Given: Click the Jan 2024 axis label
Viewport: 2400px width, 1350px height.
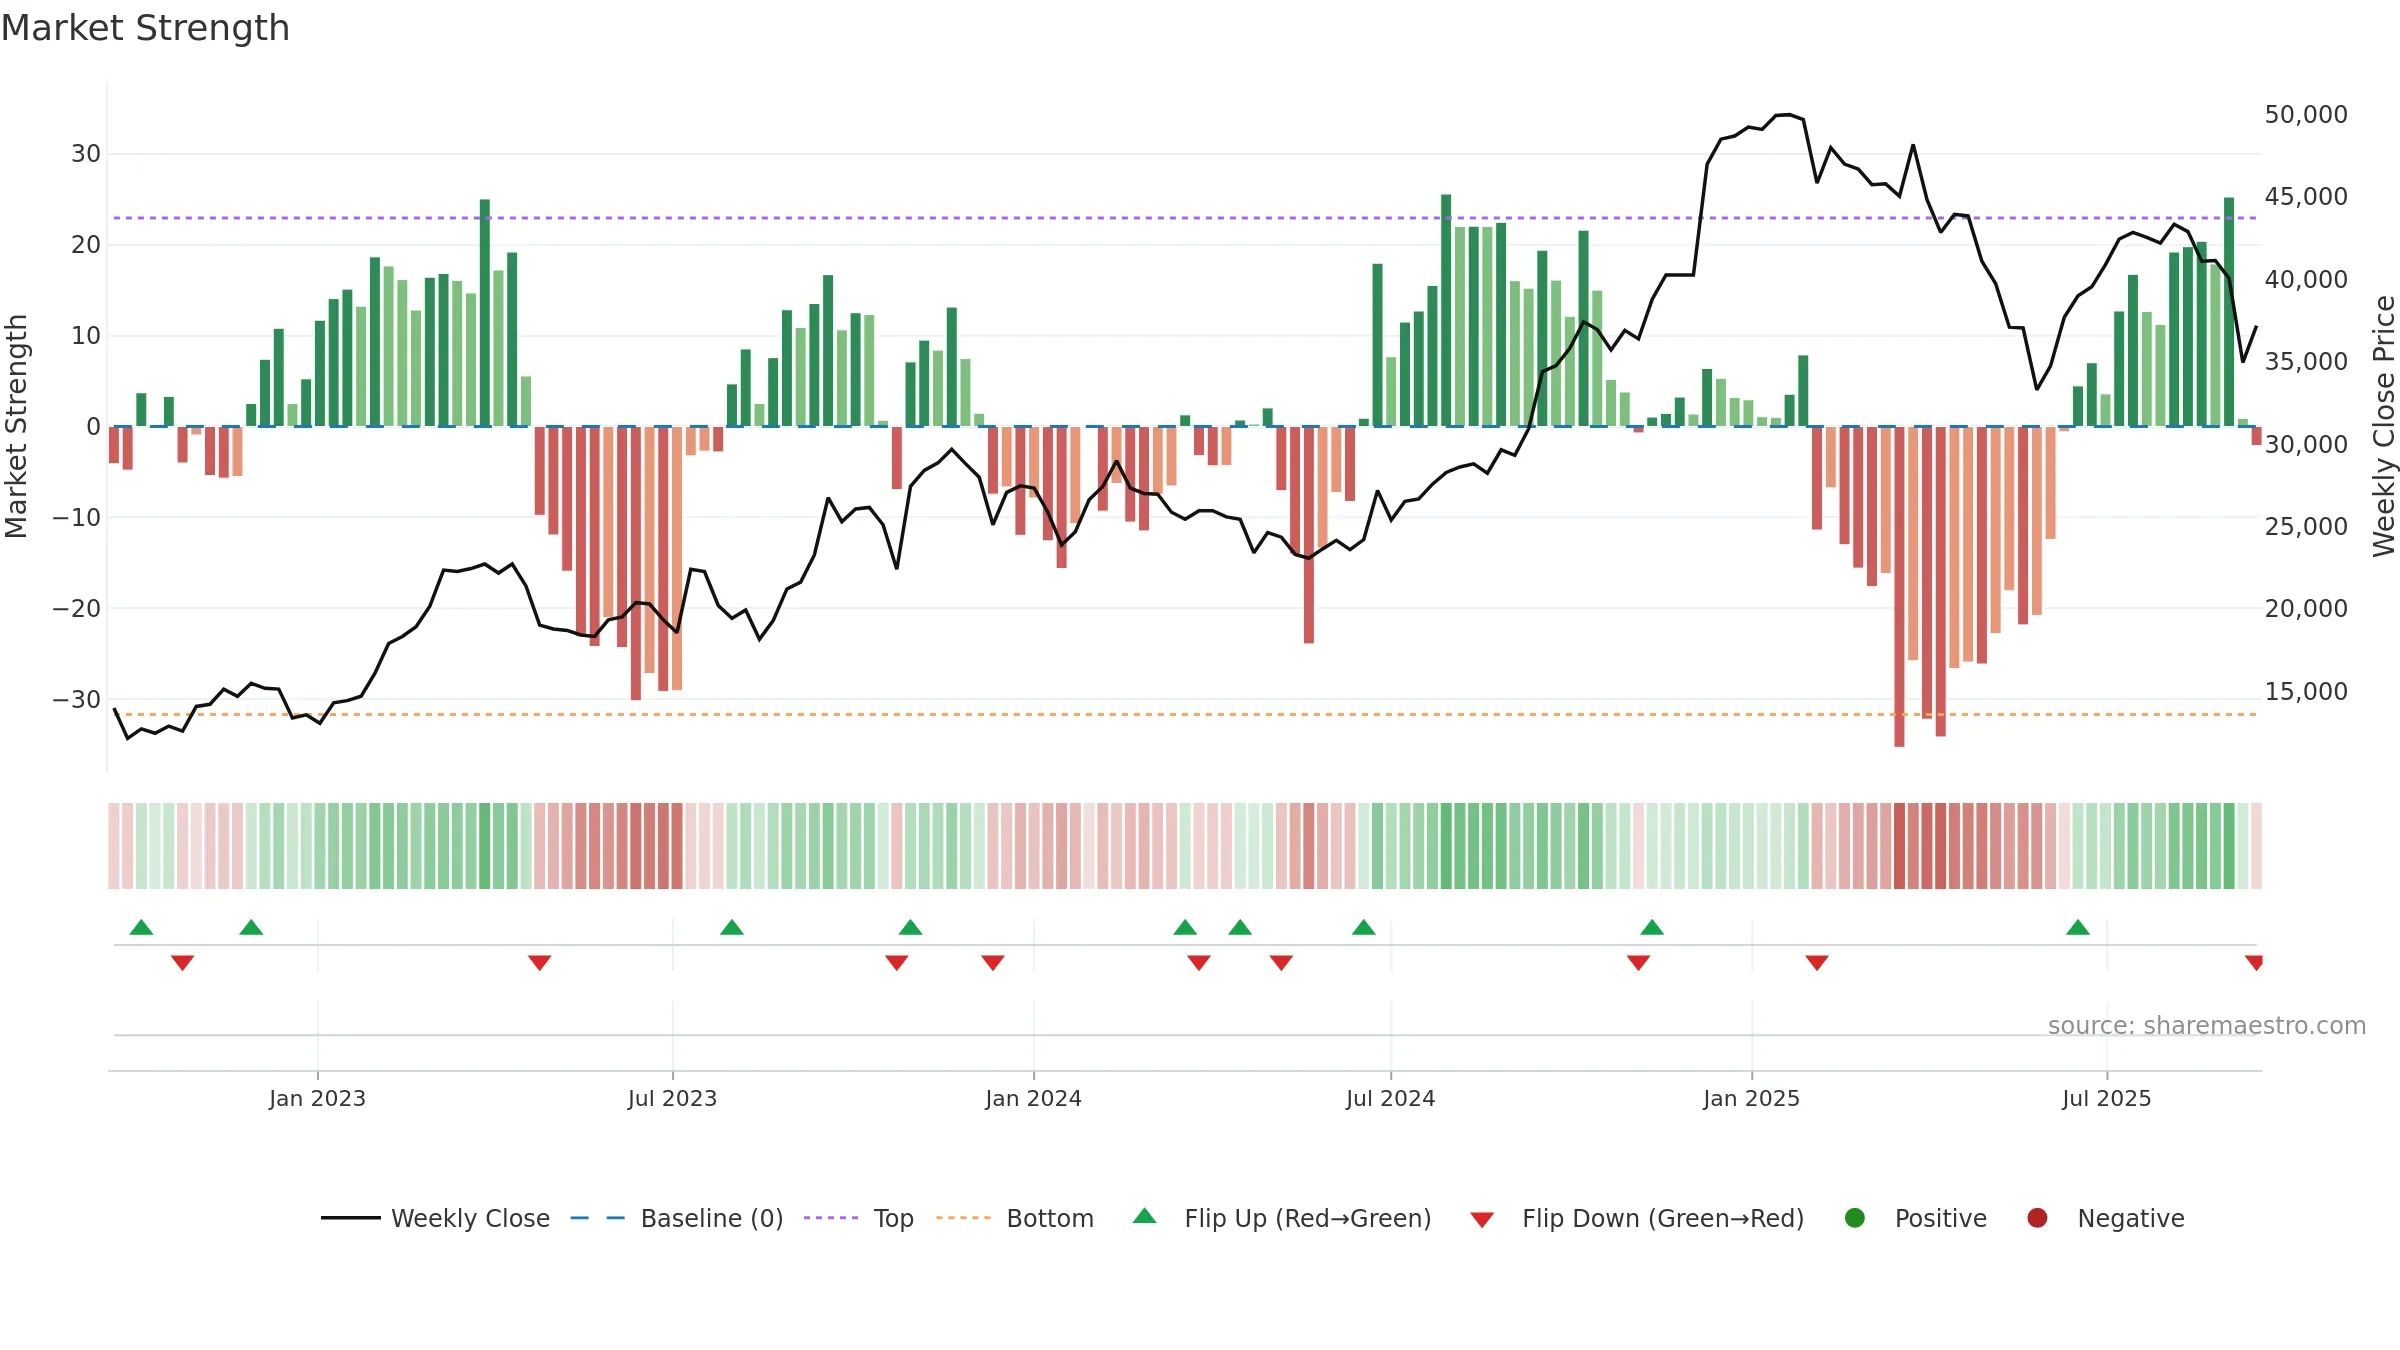Looking at the screenshot, I should point(1033,1098).
